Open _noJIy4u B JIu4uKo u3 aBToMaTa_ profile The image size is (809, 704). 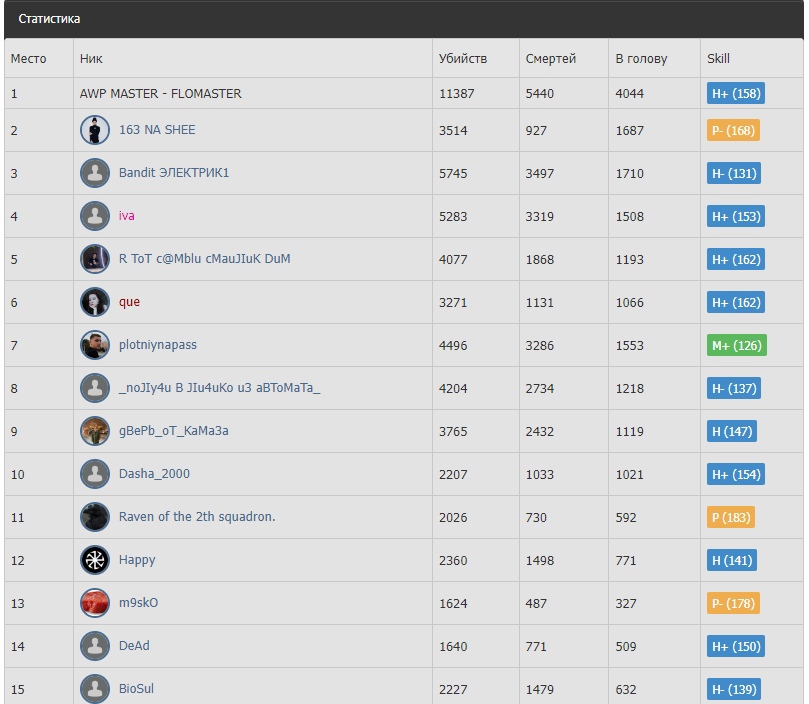[x=220, y=388]
